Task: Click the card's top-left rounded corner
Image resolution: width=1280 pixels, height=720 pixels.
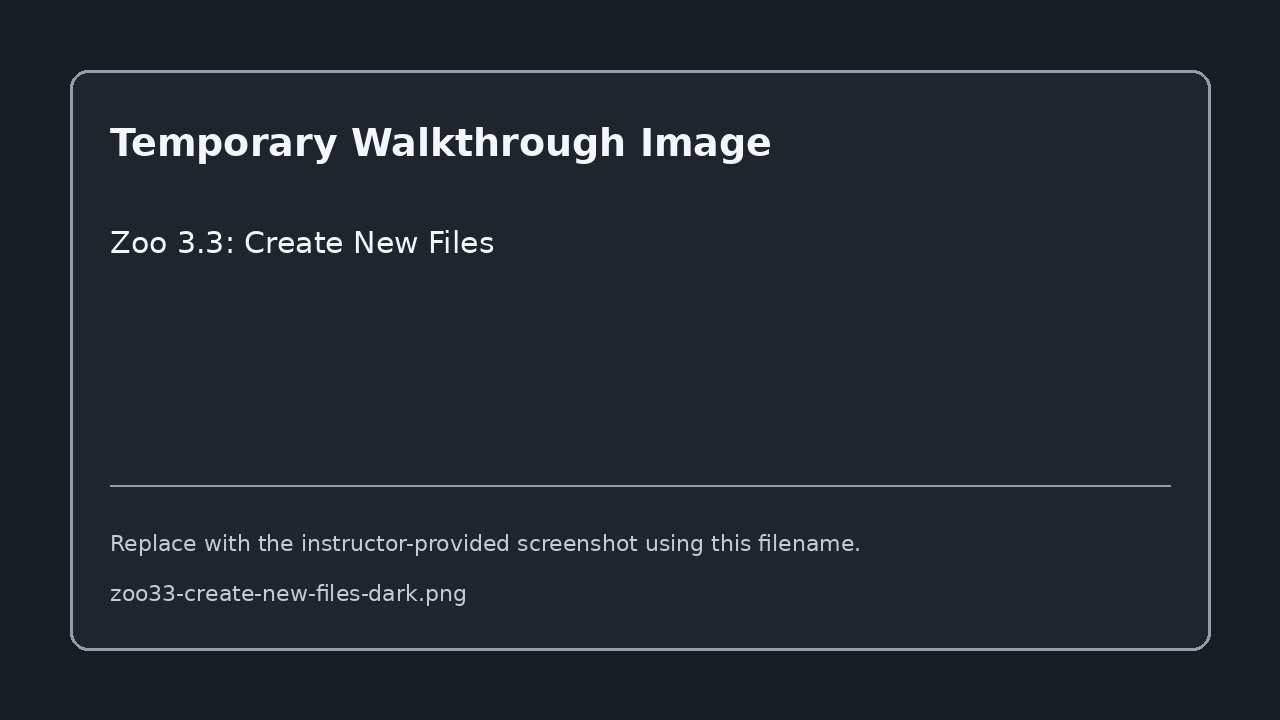Action: (80, 80)
